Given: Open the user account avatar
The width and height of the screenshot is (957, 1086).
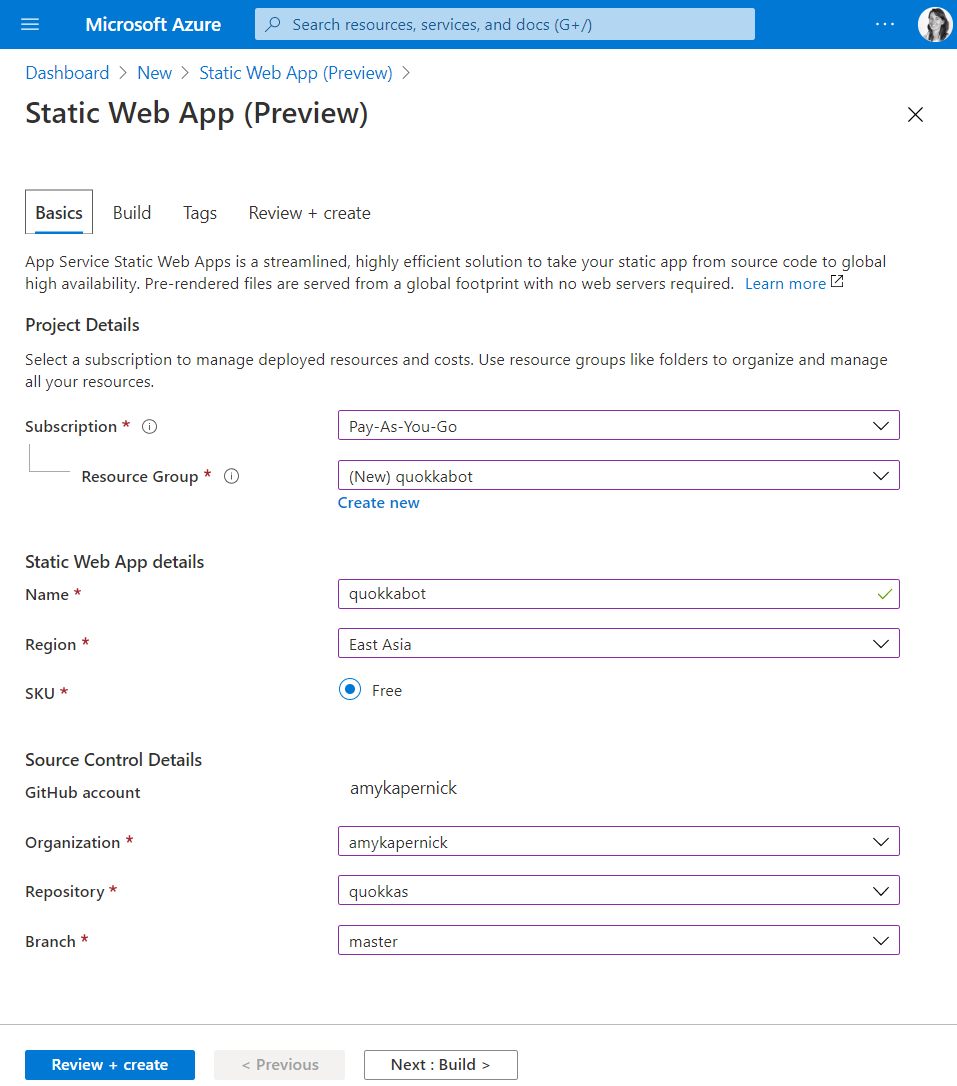Looking at the screenshot, I should point(934,24).
